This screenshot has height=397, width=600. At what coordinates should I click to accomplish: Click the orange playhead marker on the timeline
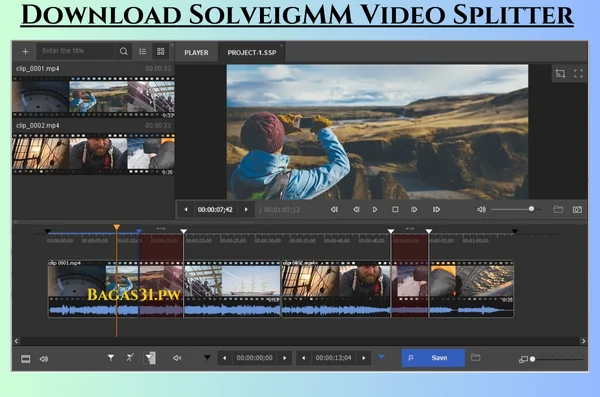[x=117, y=227]
